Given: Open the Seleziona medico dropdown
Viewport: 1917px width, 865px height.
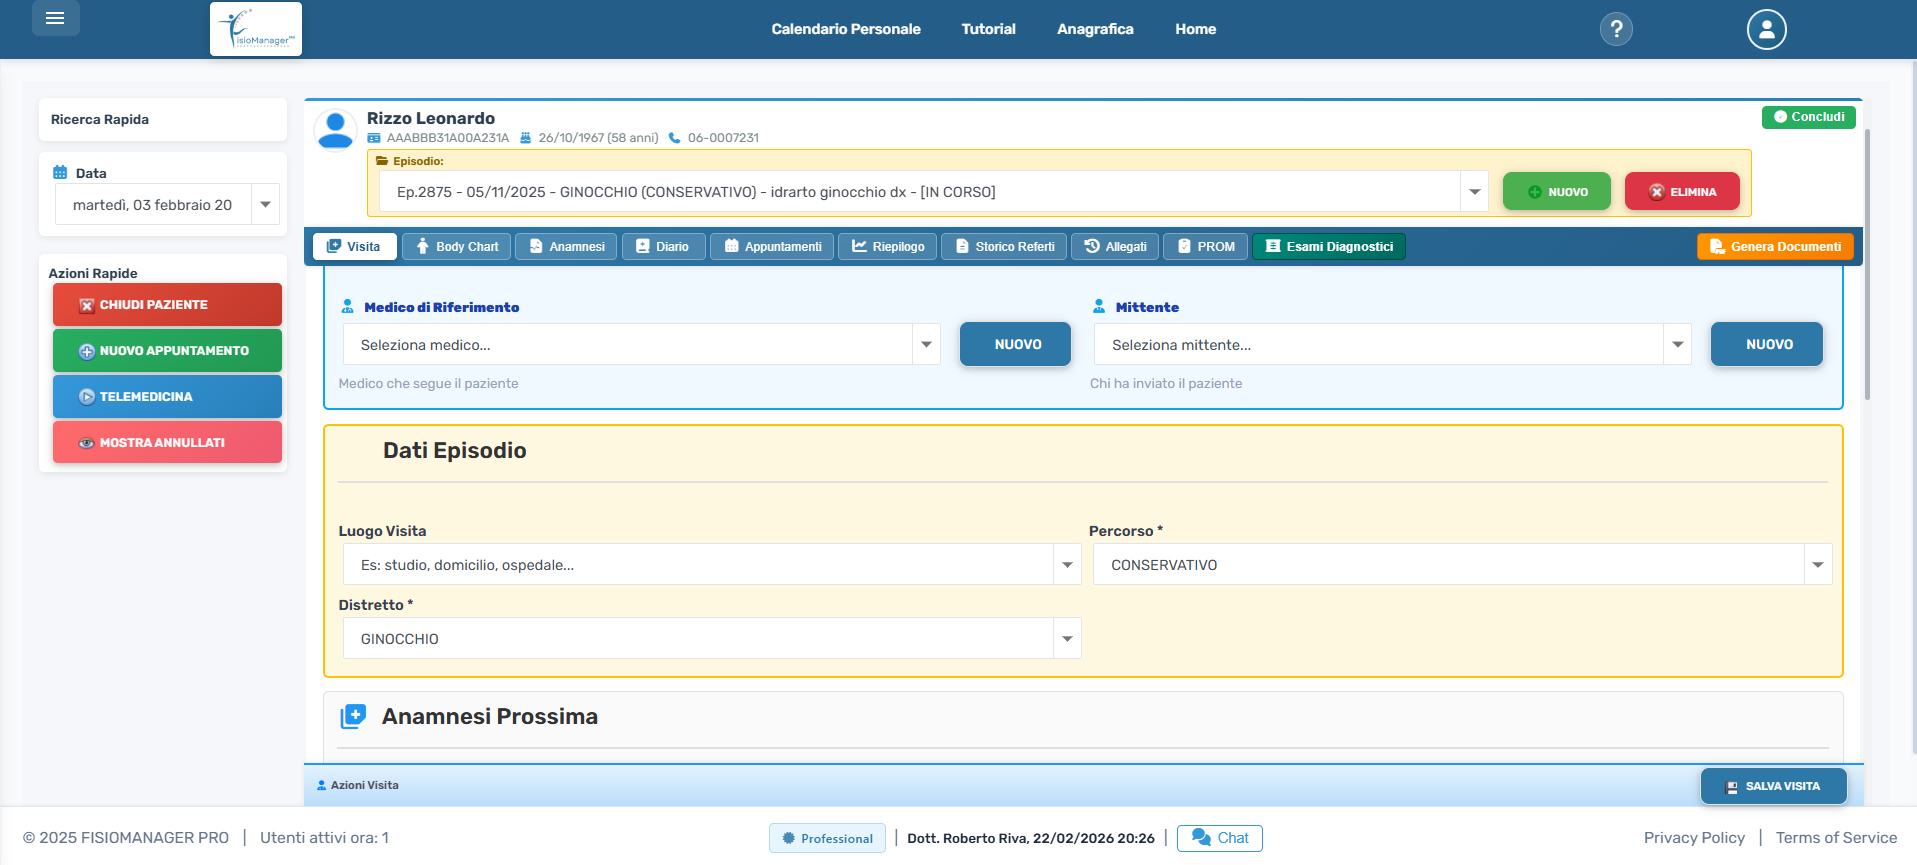Looking at the screenshot, I should click(x=926, y=345).
